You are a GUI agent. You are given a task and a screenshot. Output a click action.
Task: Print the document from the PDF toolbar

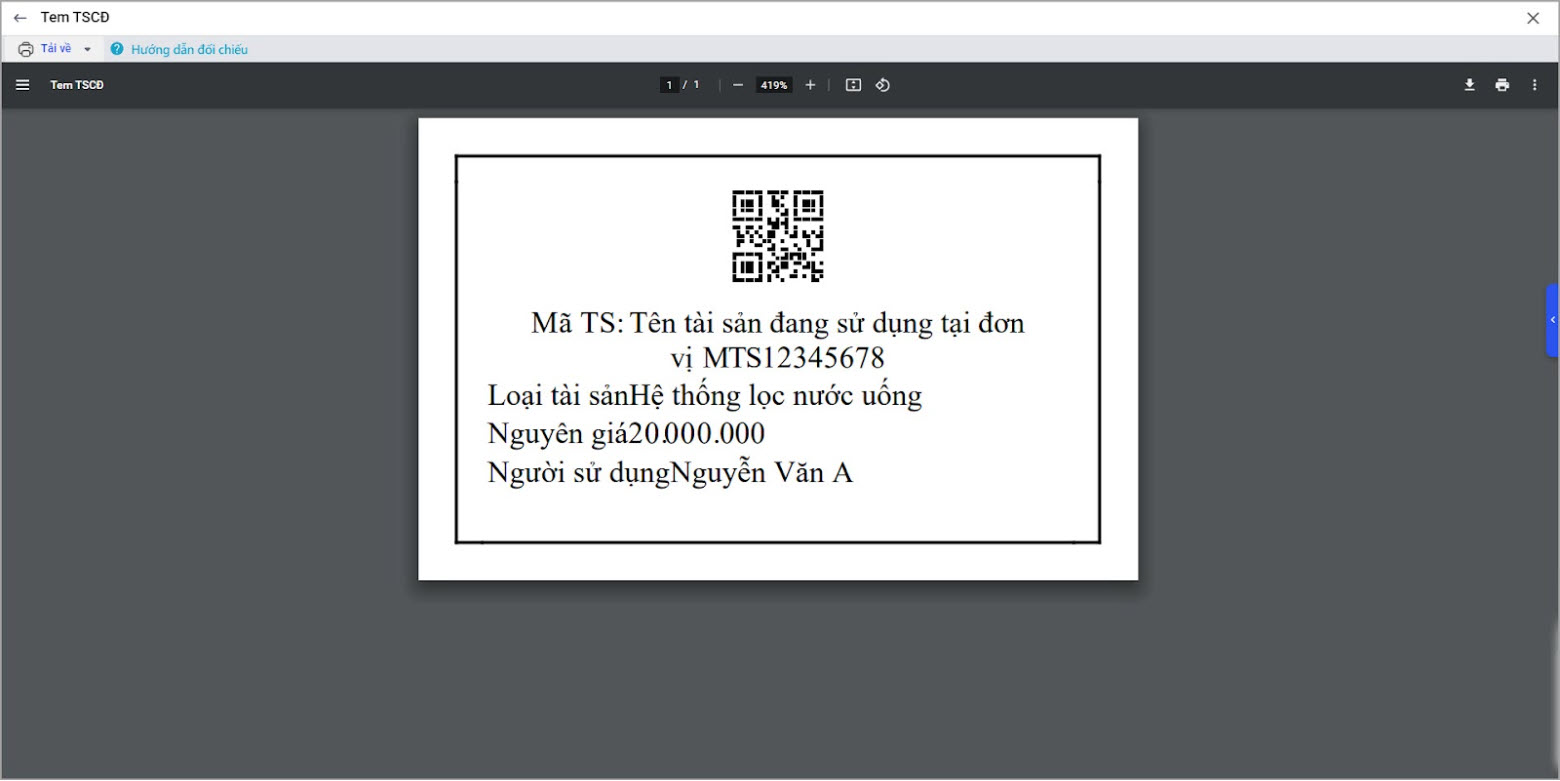[1502, 85]
